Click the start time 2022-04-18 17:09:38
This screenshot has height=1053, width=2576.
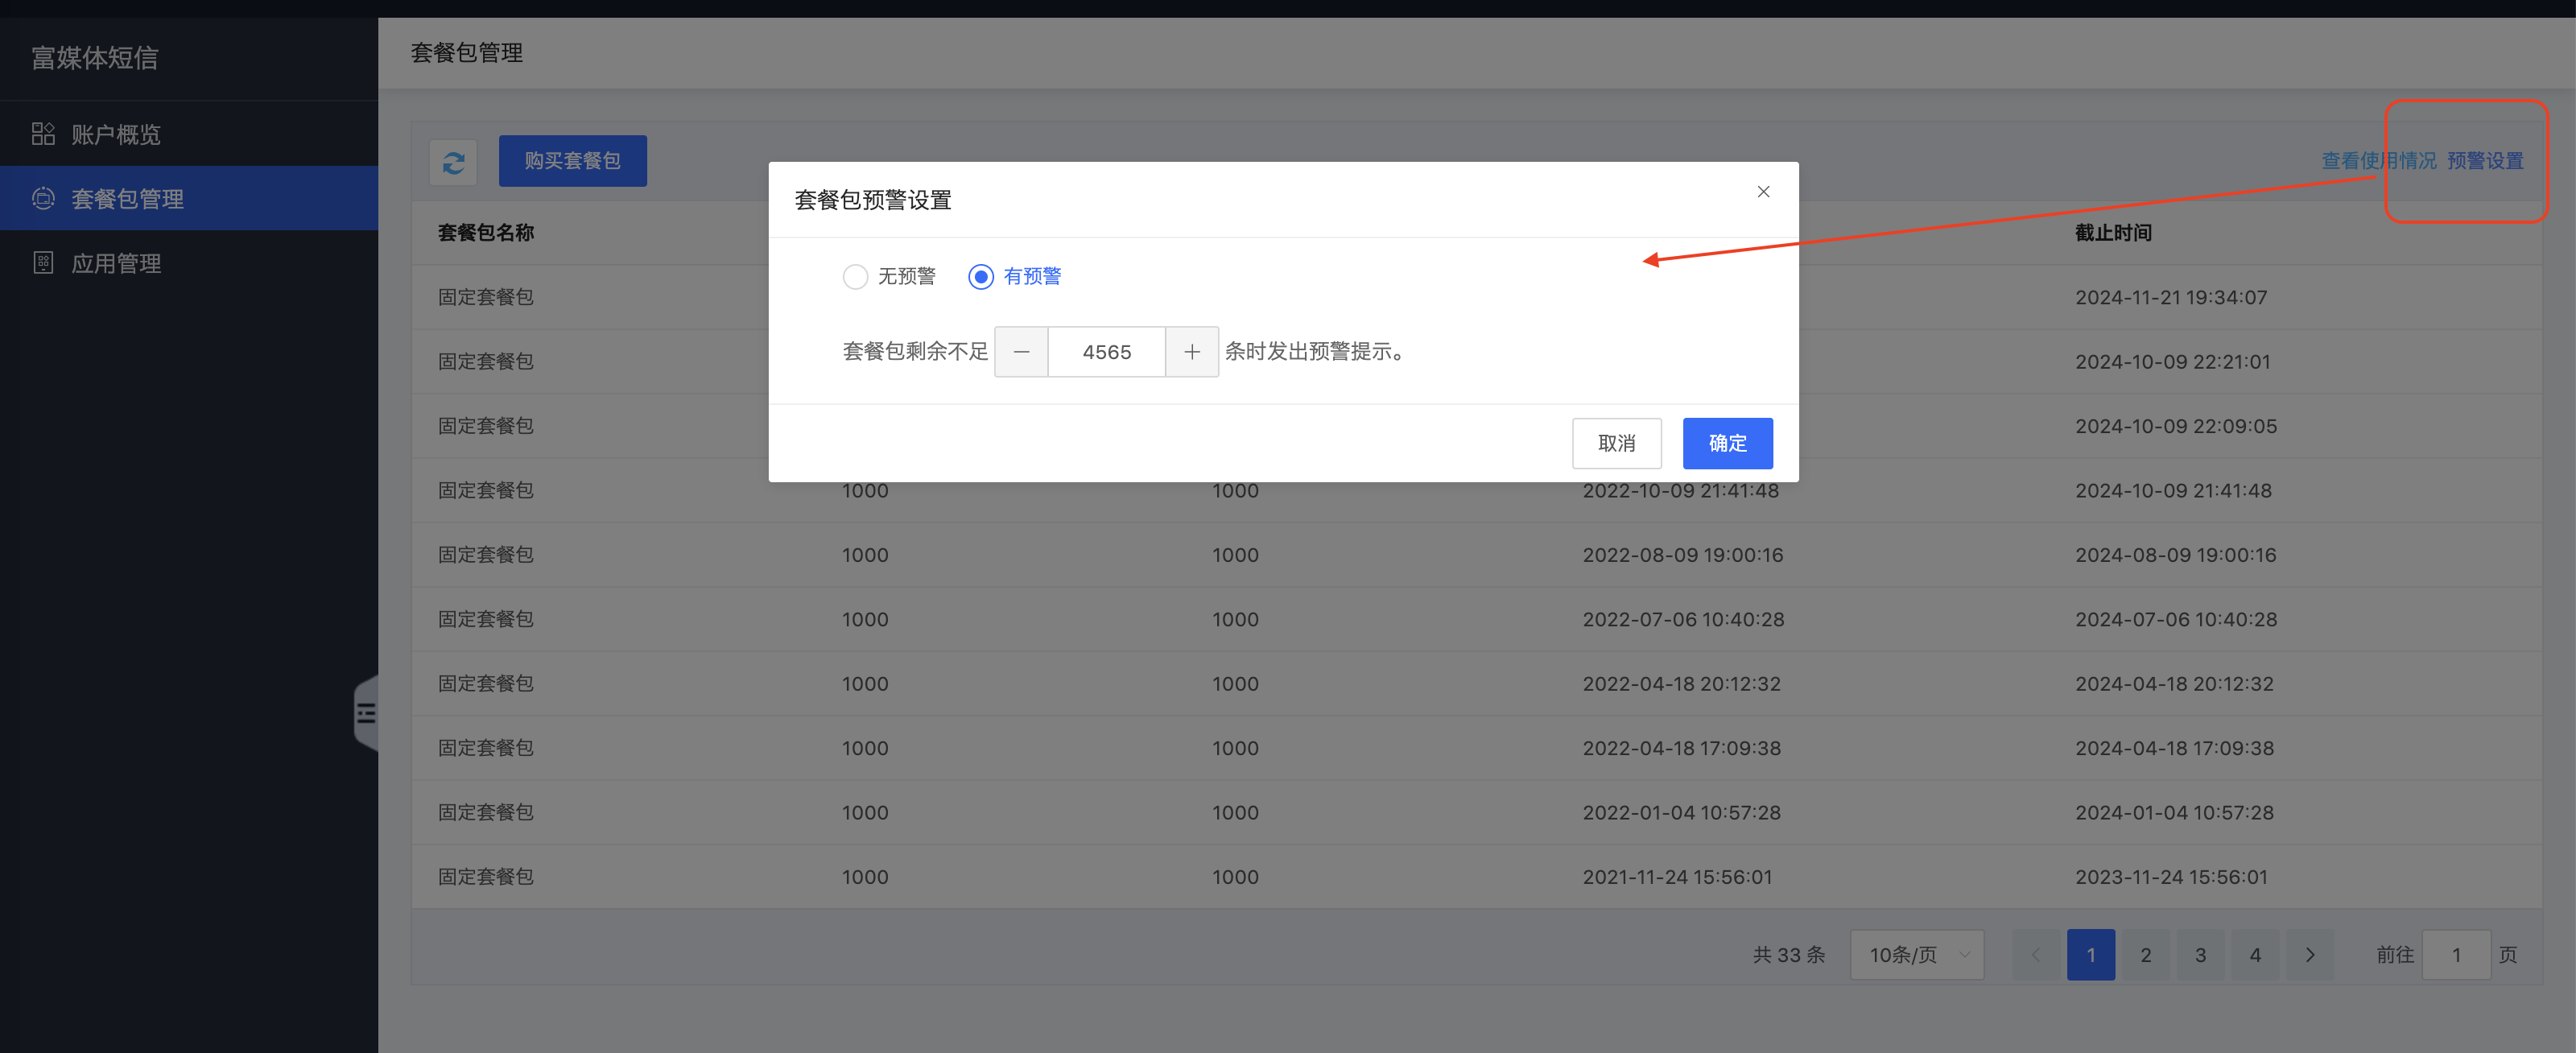coord(1682,748)
